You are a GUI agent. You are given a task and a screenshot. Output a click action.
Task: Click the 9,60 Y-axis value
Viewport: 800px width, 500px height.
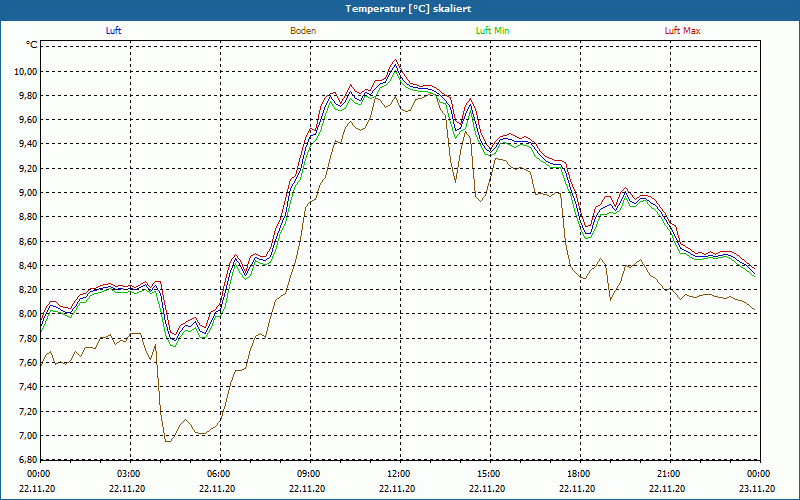pyautogui.click(x=29, y=120)
